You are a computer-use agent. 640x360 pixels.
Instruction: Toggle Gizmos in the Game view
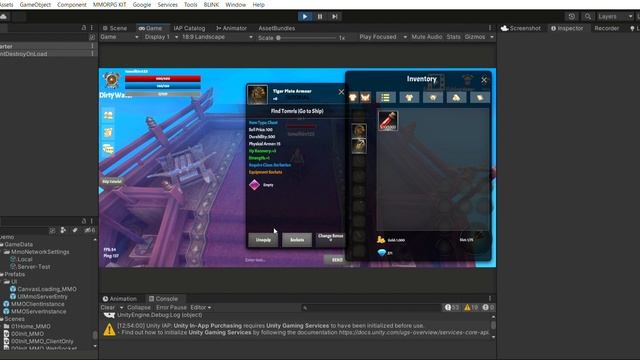[x=475, y=37]
